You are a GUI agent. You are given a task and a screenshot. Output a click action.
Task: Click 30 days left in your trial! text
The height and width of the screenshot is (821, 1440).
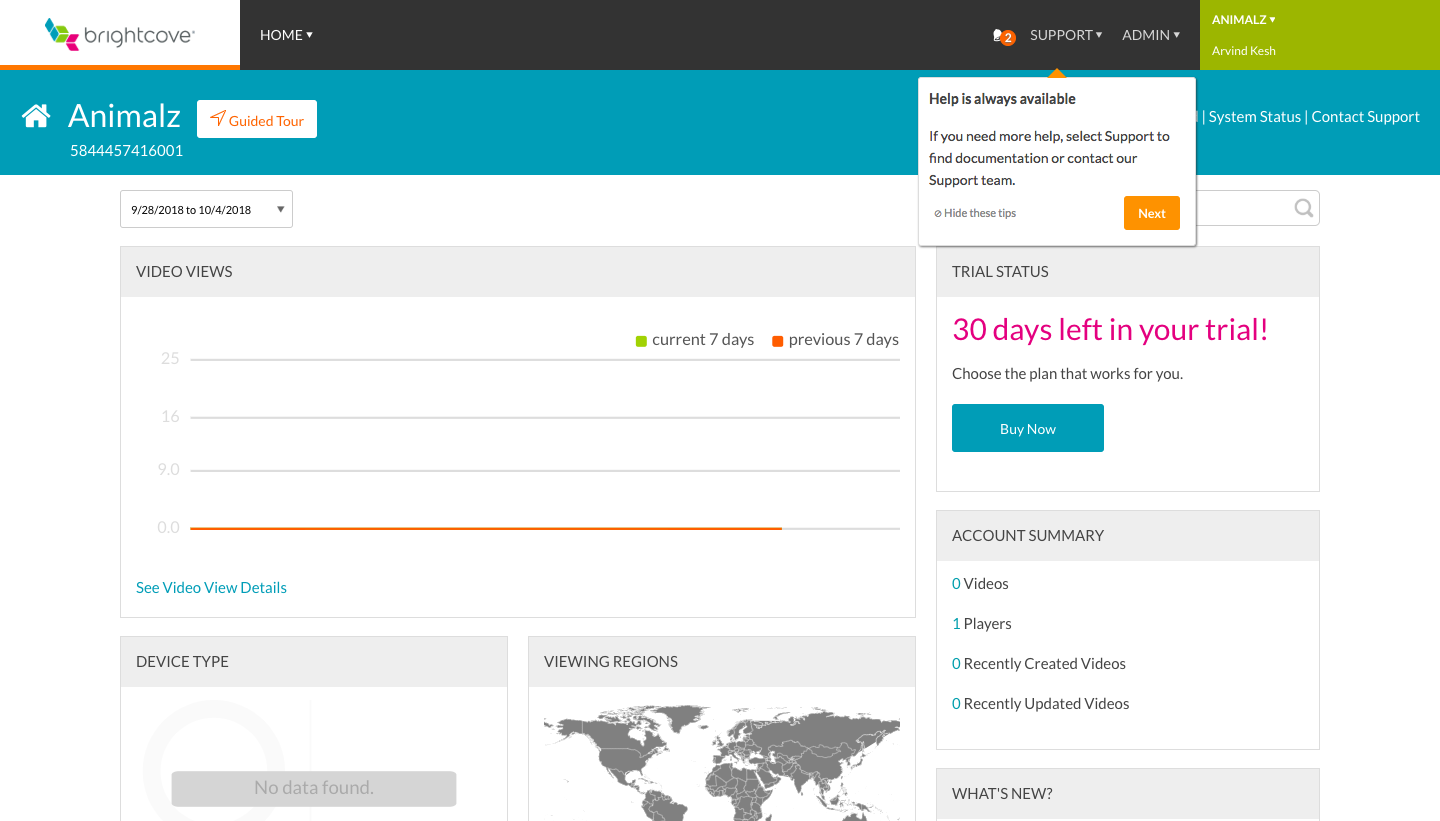(x=1110, y=330)
